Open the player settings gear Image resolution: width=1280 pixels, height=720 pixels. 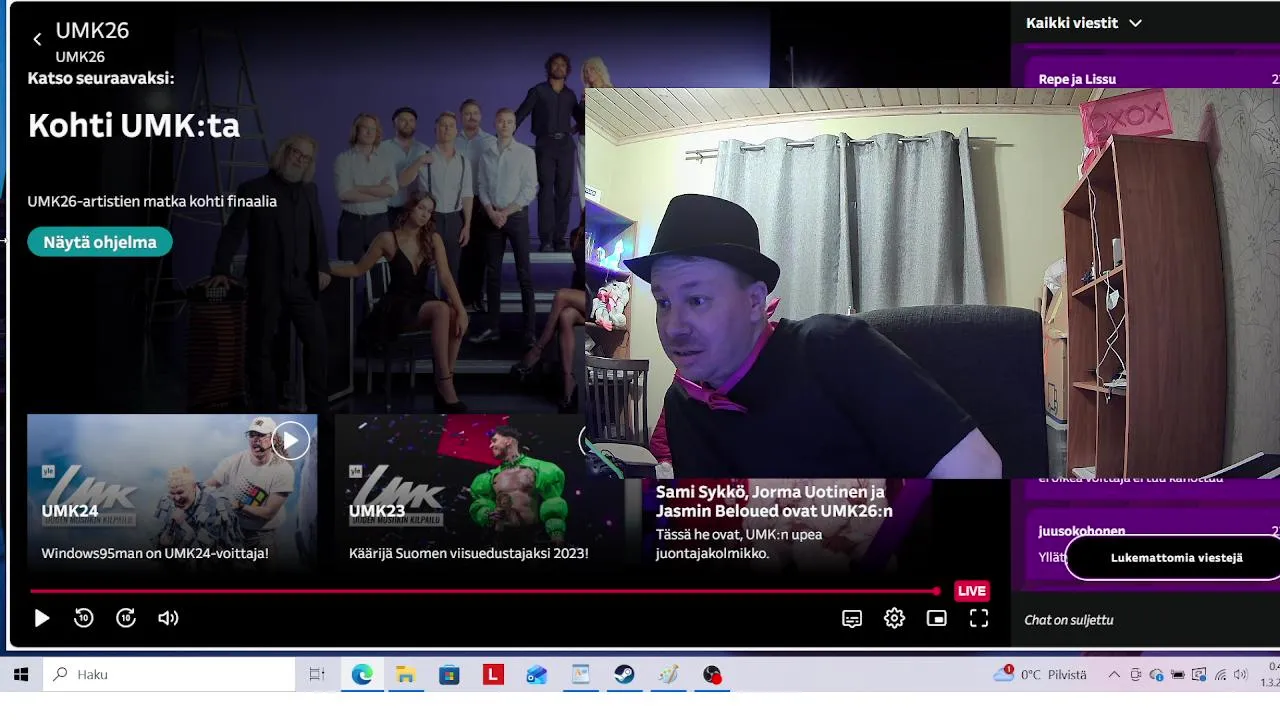coord(894,619)
